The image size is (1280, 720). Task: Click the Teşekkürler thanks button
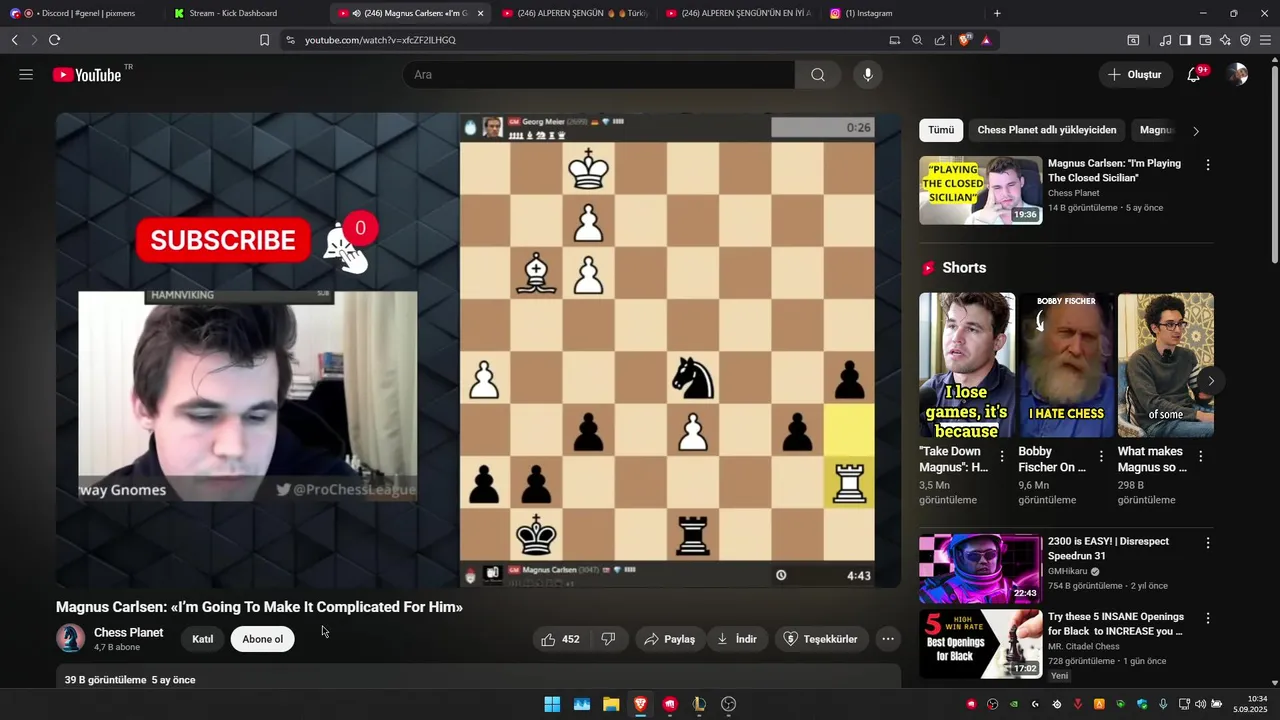[820, 639]
